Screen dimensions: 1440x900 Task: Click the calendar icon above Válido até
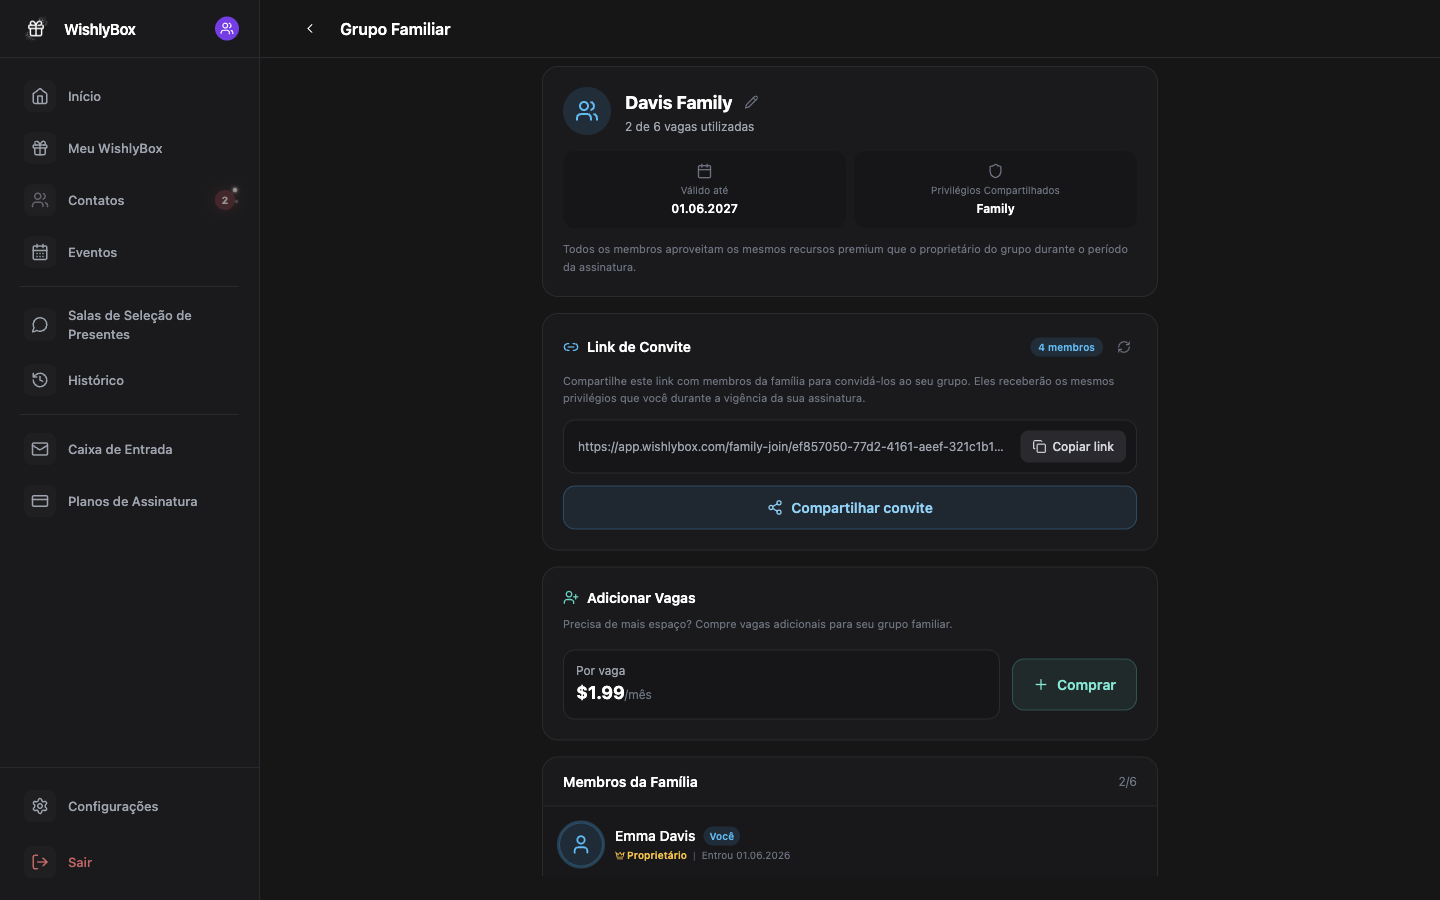pyautogui.click(x=704, y=171)
